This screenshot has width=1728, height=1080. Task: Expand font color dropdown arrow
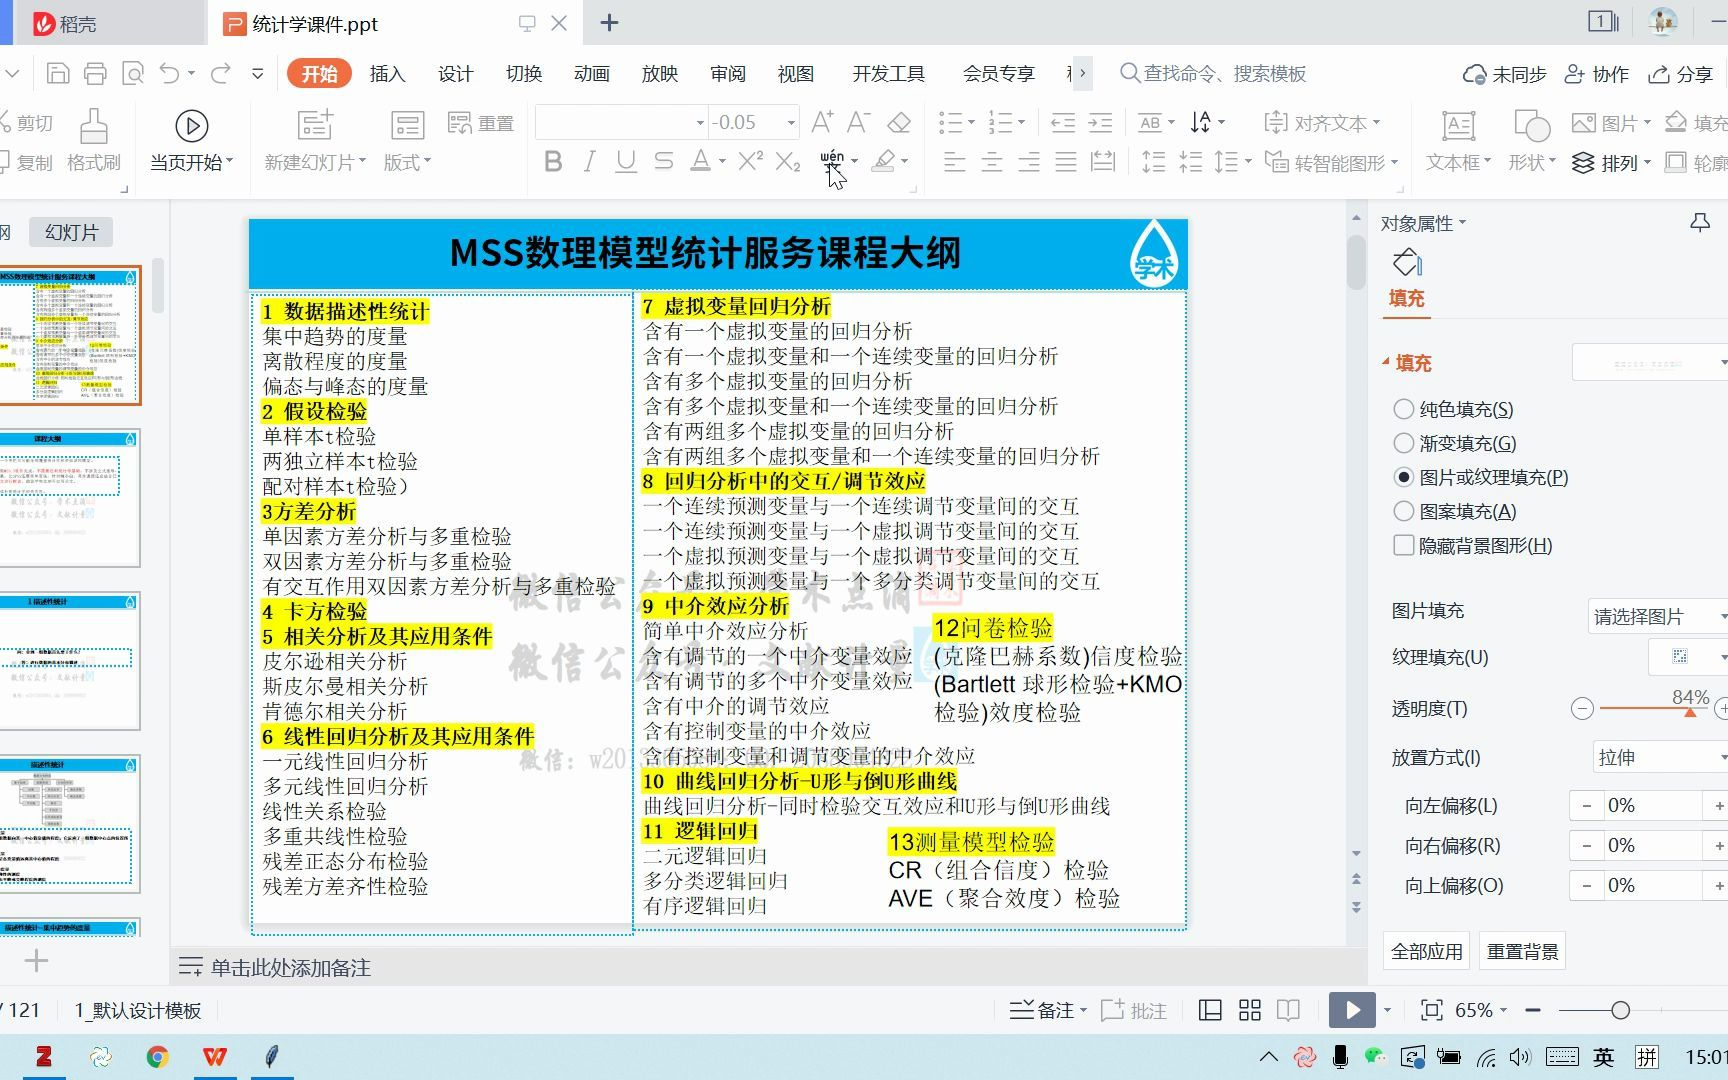[722, 161]
